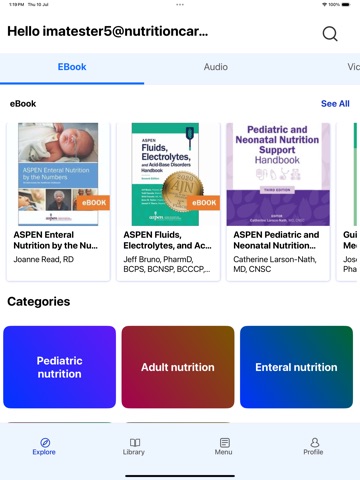
Task: Tap the partially visible fourth eBook card
Action: pos(348,202)
